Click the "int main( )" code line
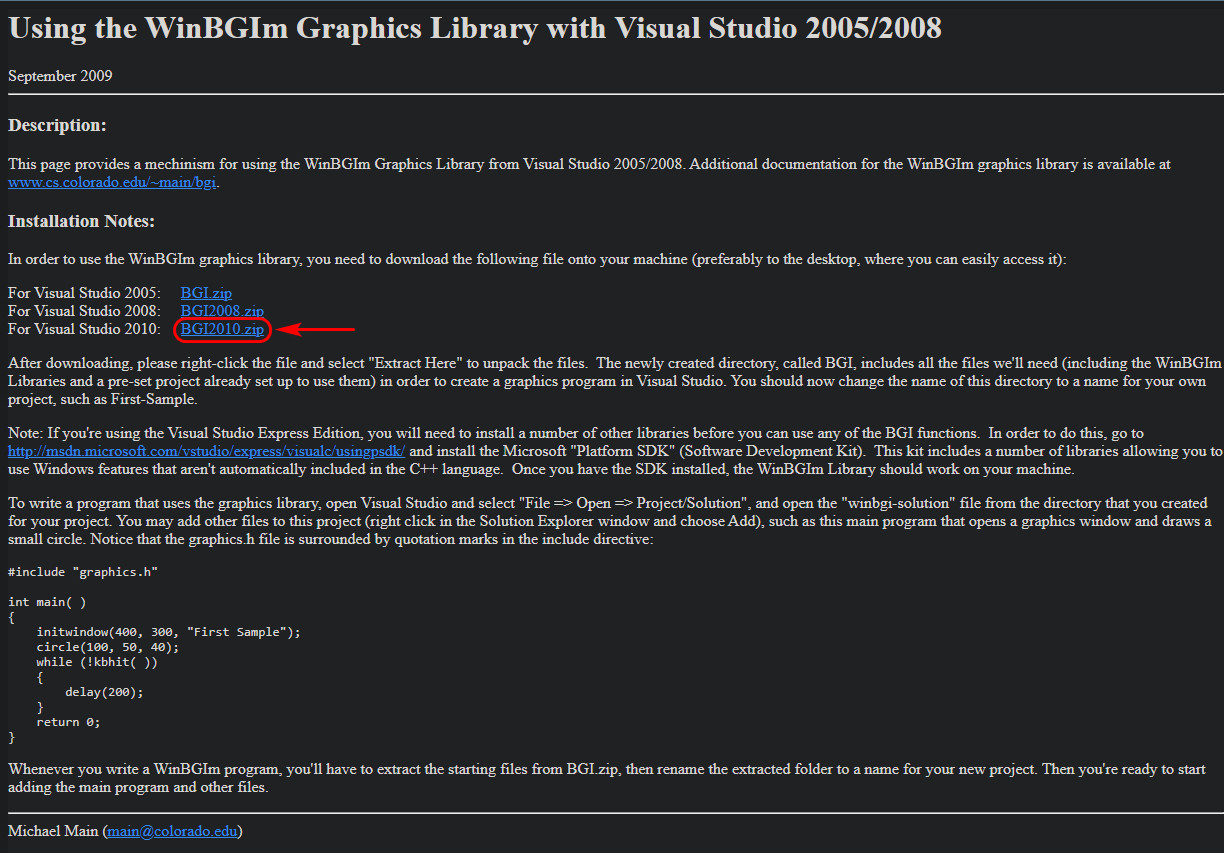 pyautogui.click(x=47, y=602)
